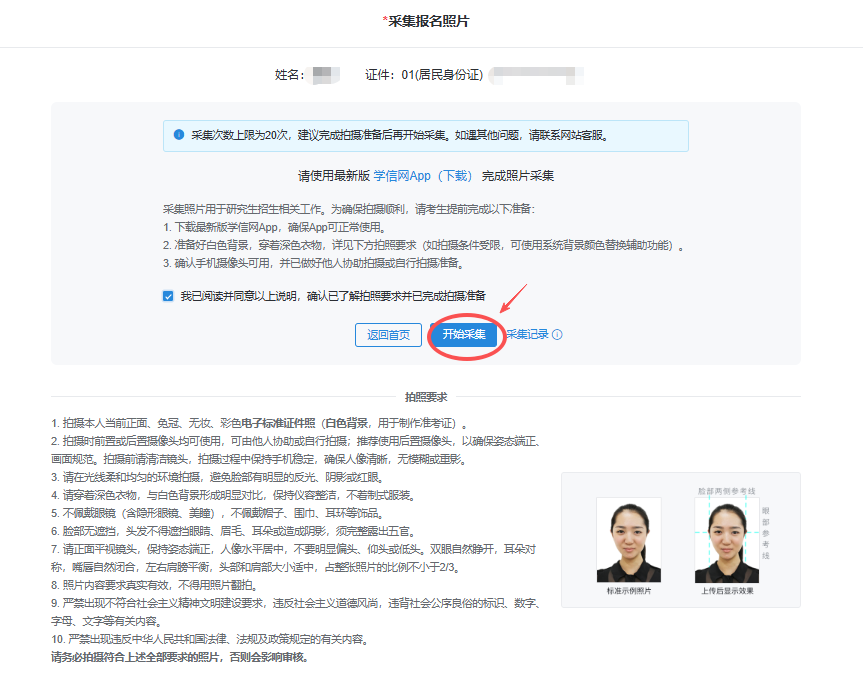Click the 证件：01(居民身份证) text
Screen dimensions: 863x680
click(x=424, y=75)
